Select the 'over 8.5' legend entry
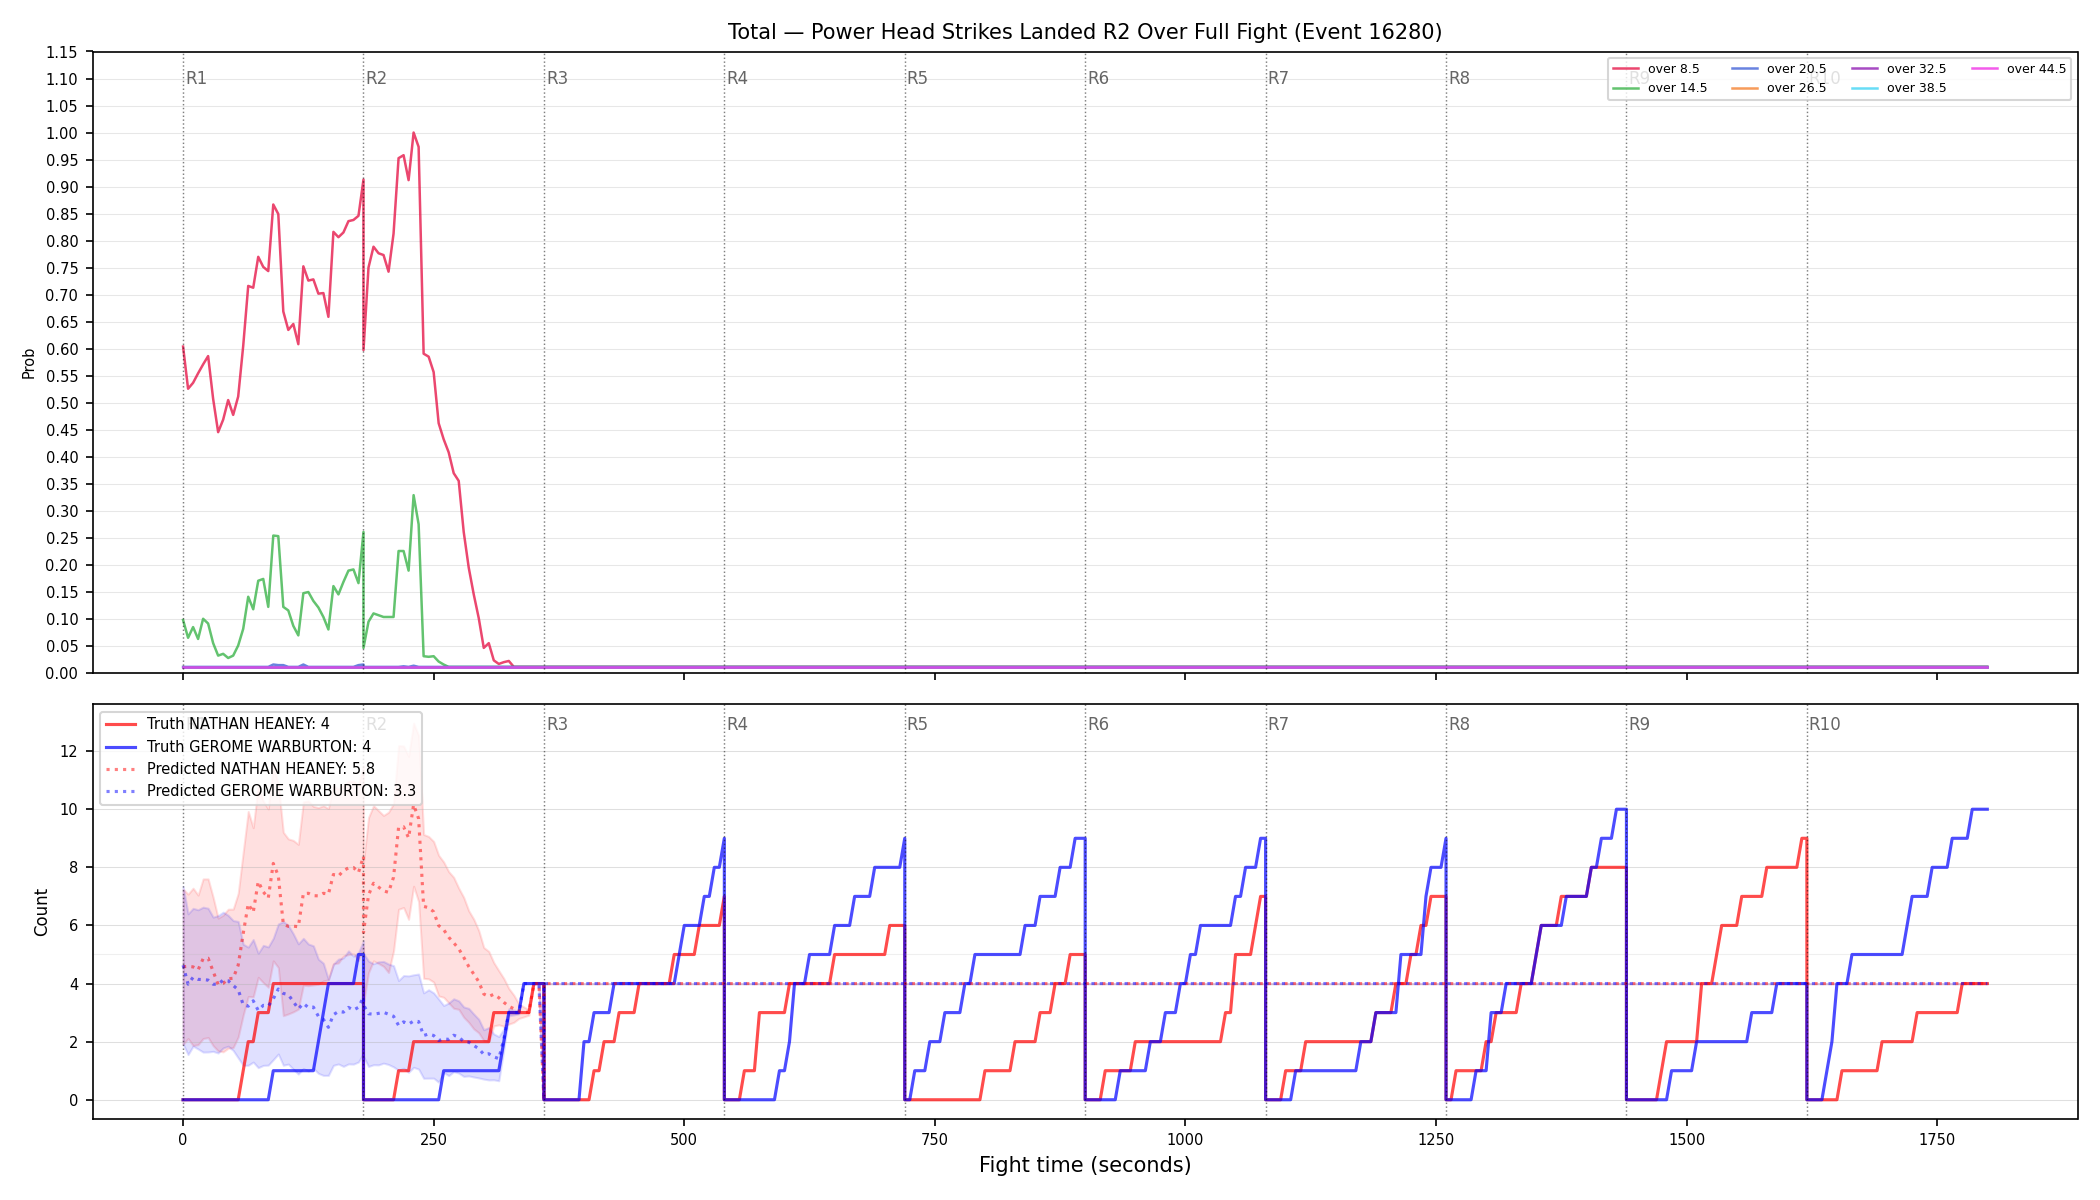The height and width of the screenshot is (1200, 2100). point(1656,69)
